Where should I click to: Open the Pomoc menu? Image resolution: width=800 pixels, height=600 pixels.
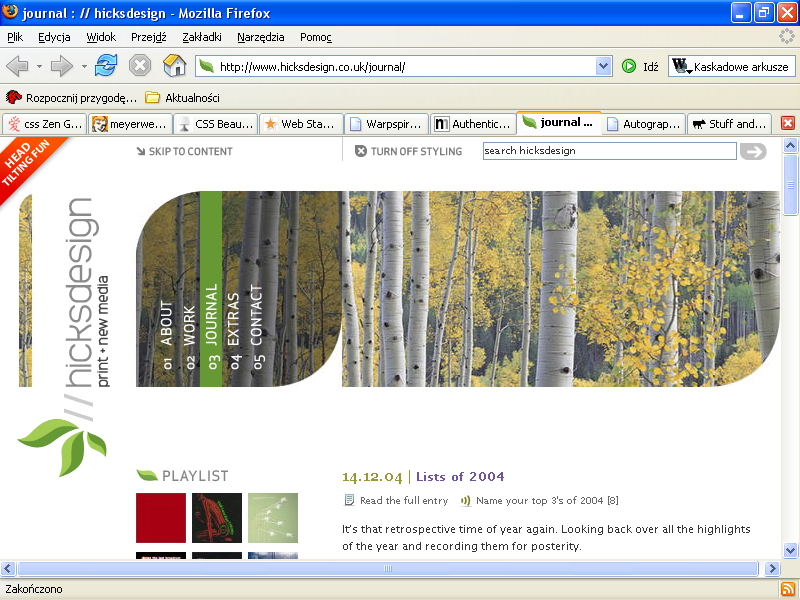[316, 37]
